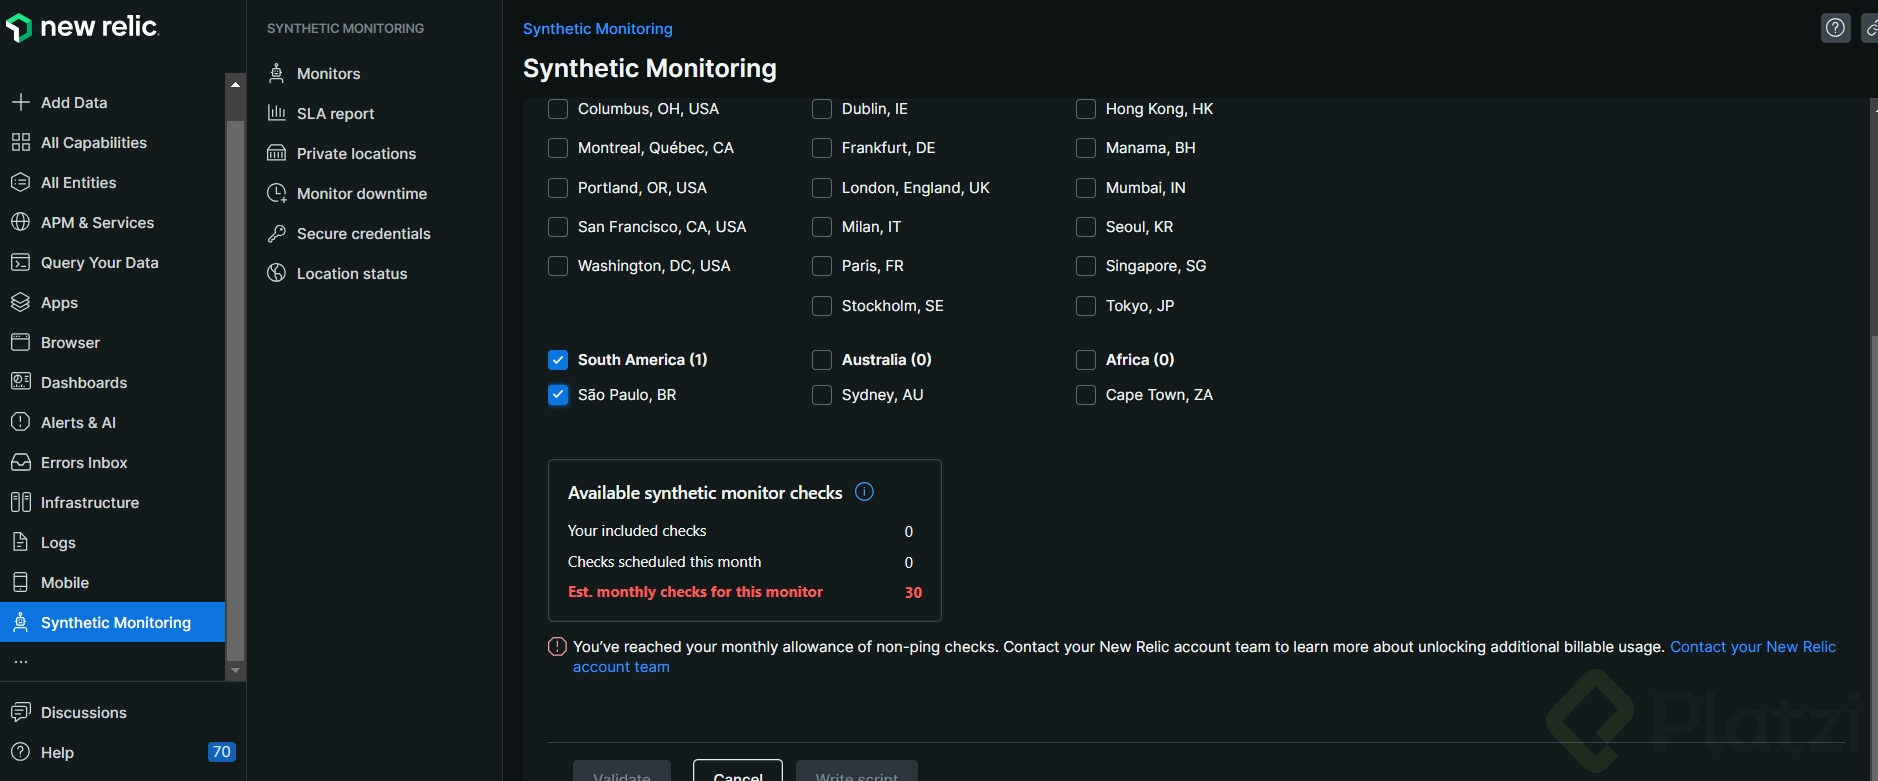Click info icon beside Available synthetic monitor checks
Image resolution: width=1878 pixels, height=781 pixels.
pos(865,492)
